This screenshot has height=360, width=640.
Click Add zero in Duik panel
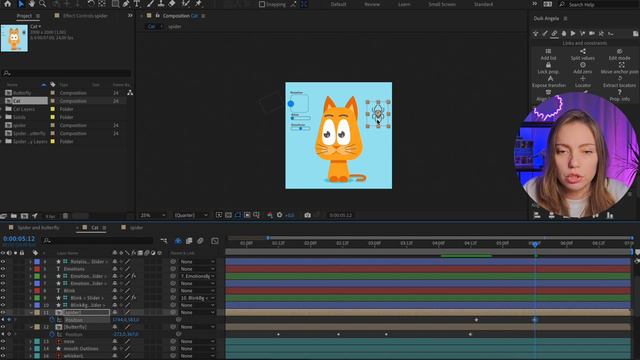[x=582, y=68]
